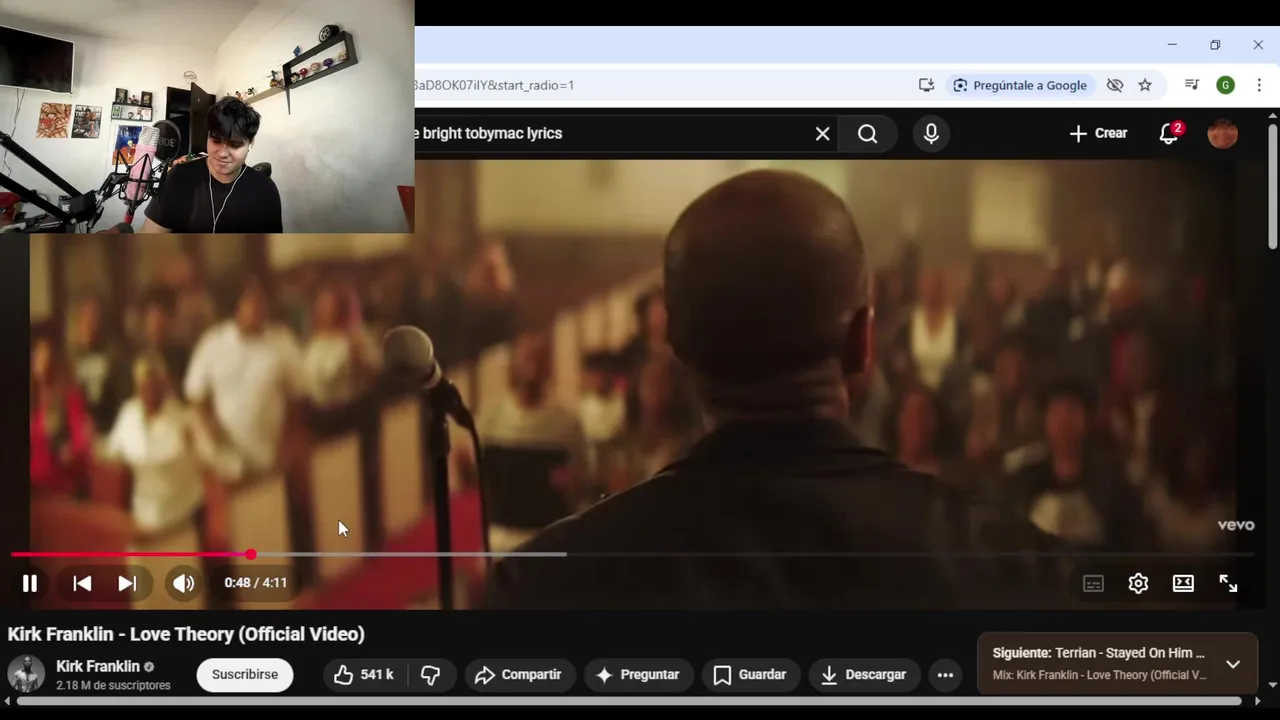Viewport: 1280px width, 720px height.
Task: Dislike the video
Action: click(431, 675)
